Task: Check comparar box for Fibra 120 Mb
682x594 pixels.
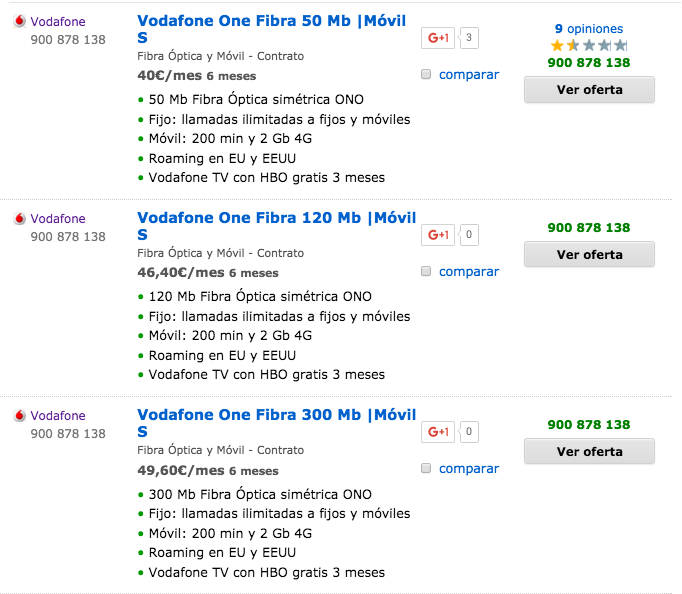Action: (x=427, y=272)
